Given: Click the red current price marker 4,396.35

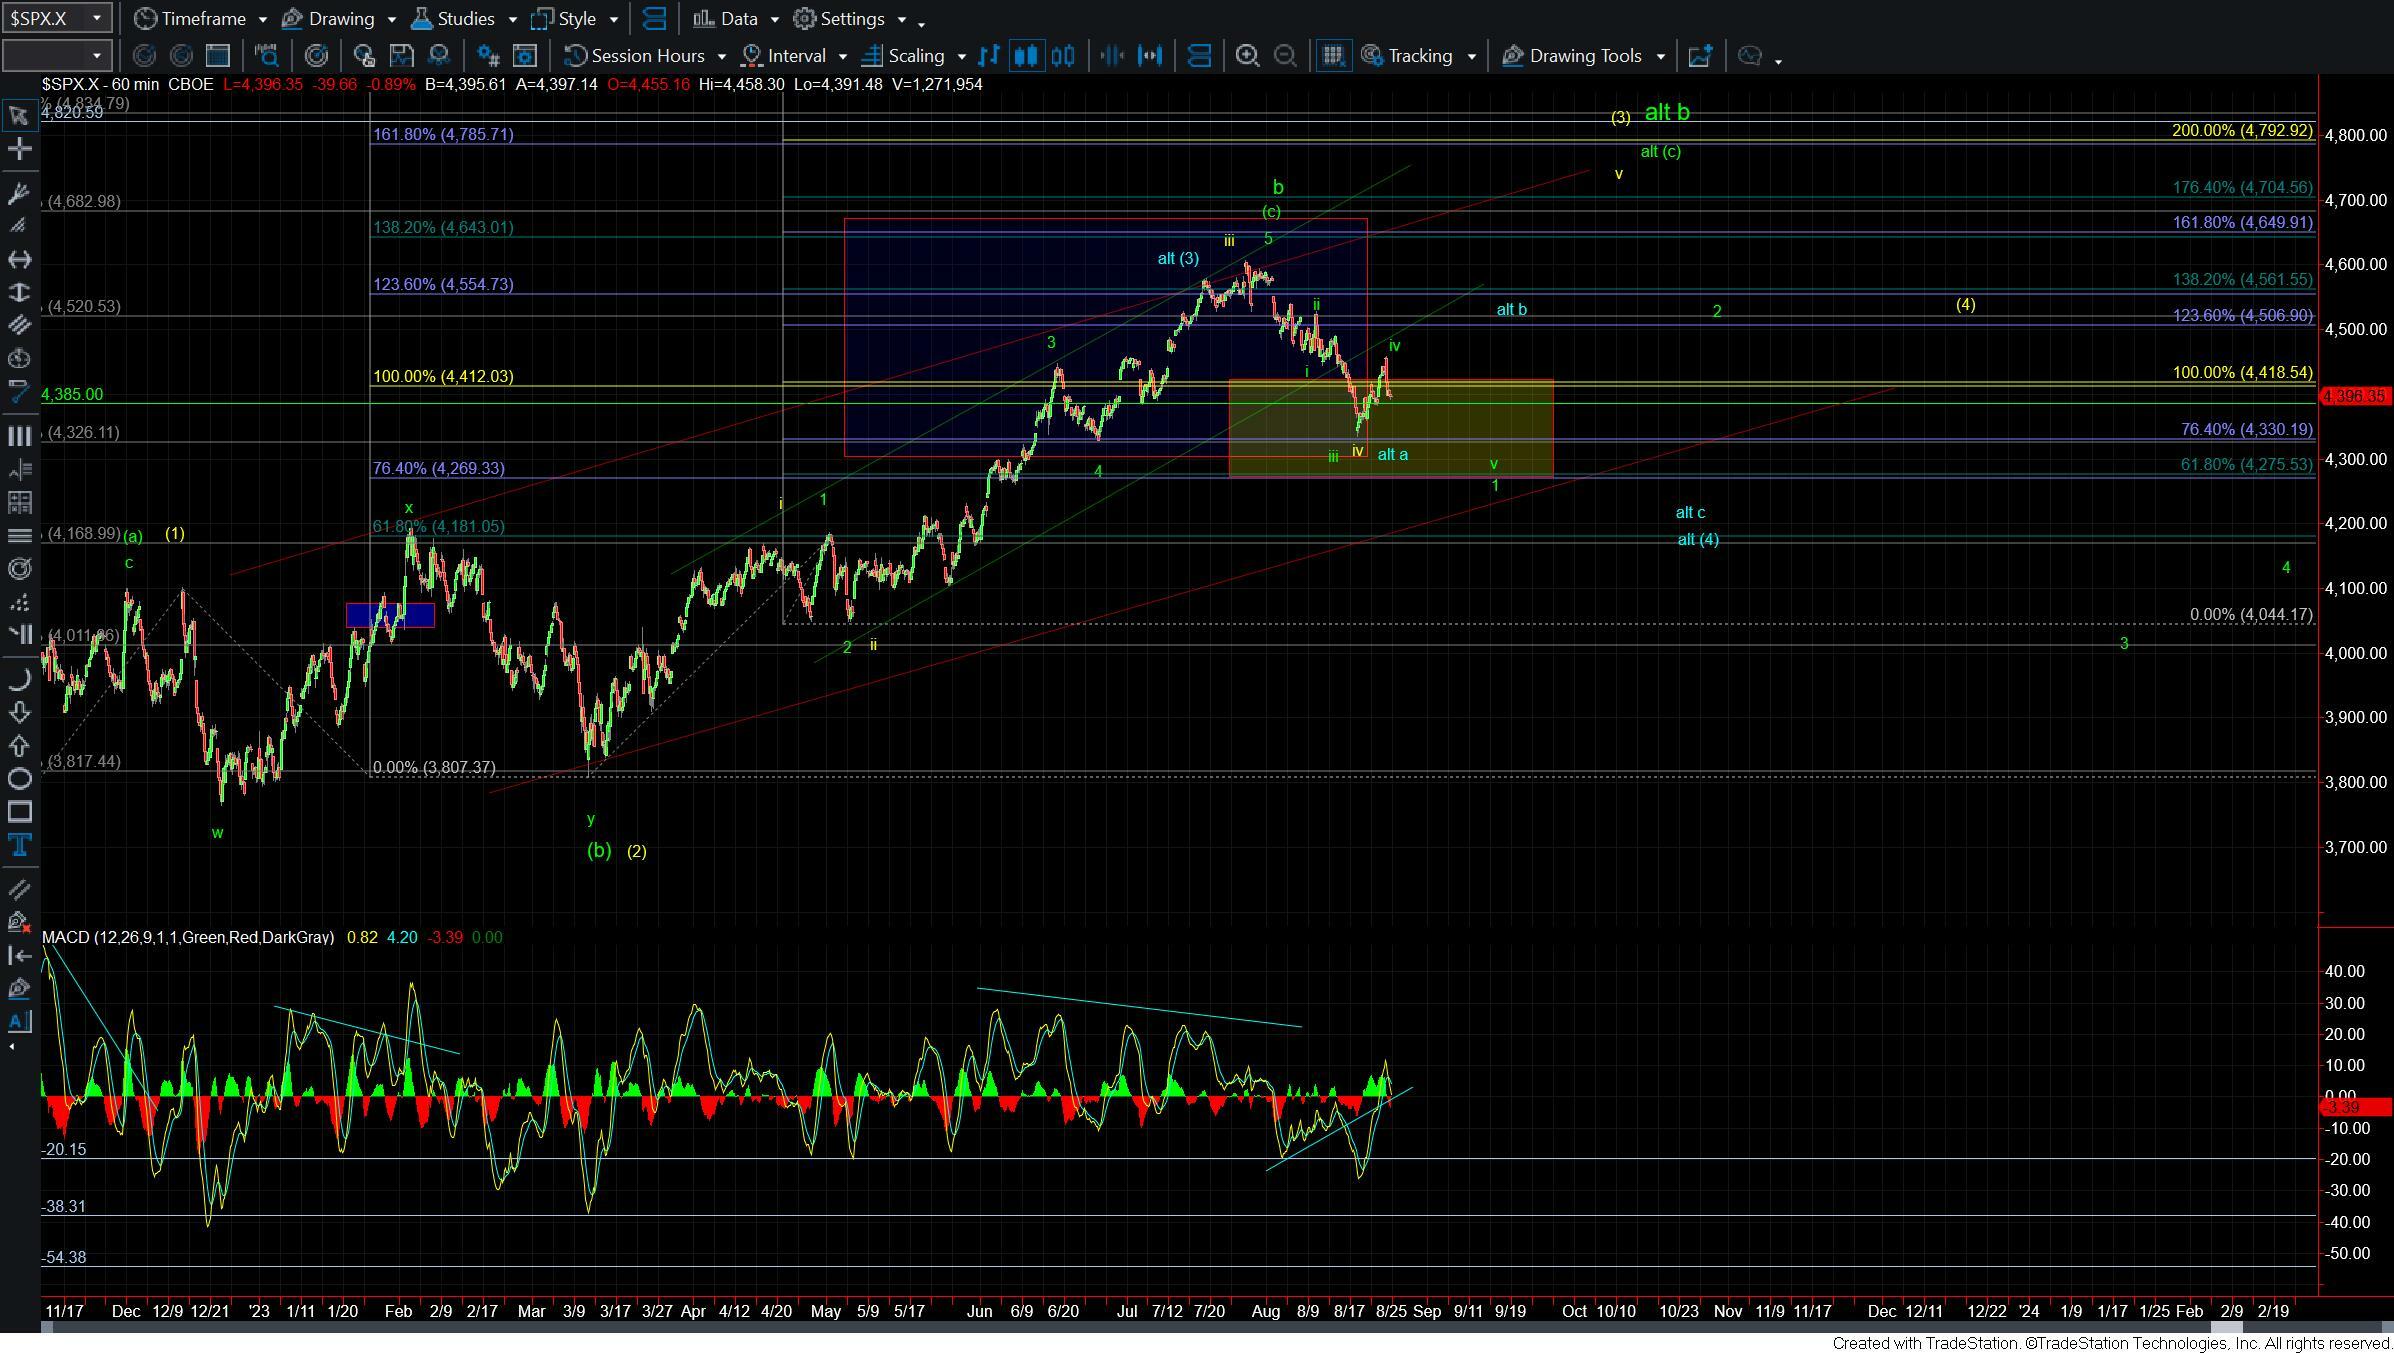Looking at the screenshot, I should [2355, 396].
